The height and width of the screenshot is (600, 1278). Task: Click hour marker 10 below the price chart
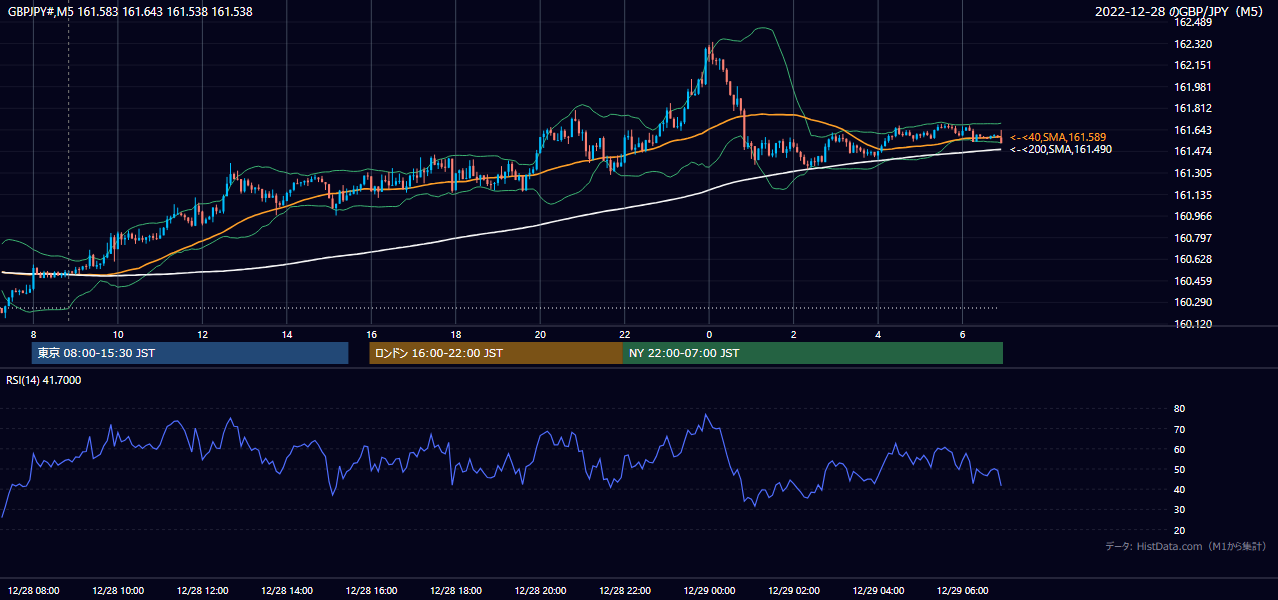(x=118, y=334)
